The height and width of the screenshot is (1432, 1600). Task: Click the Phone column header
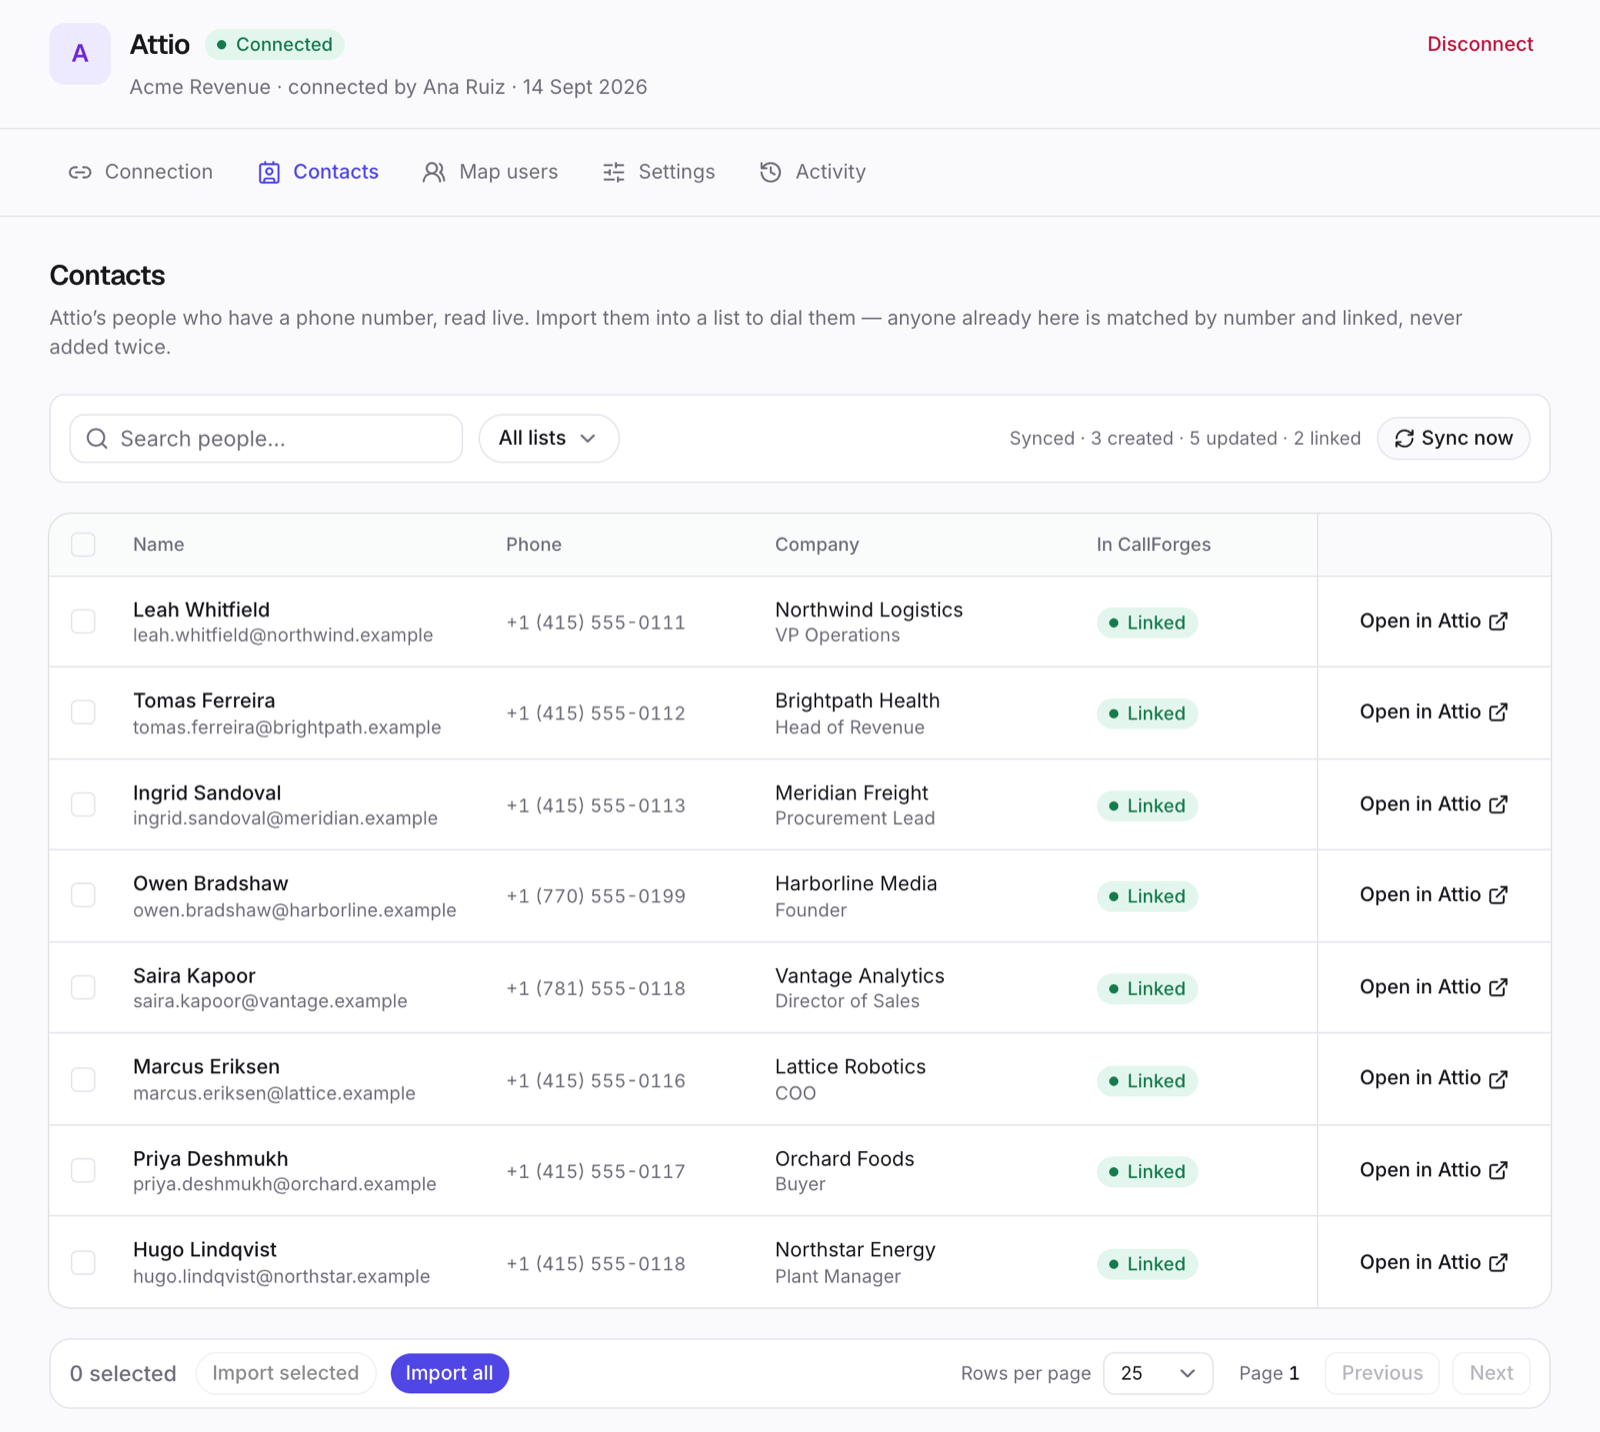coord(534,544)
